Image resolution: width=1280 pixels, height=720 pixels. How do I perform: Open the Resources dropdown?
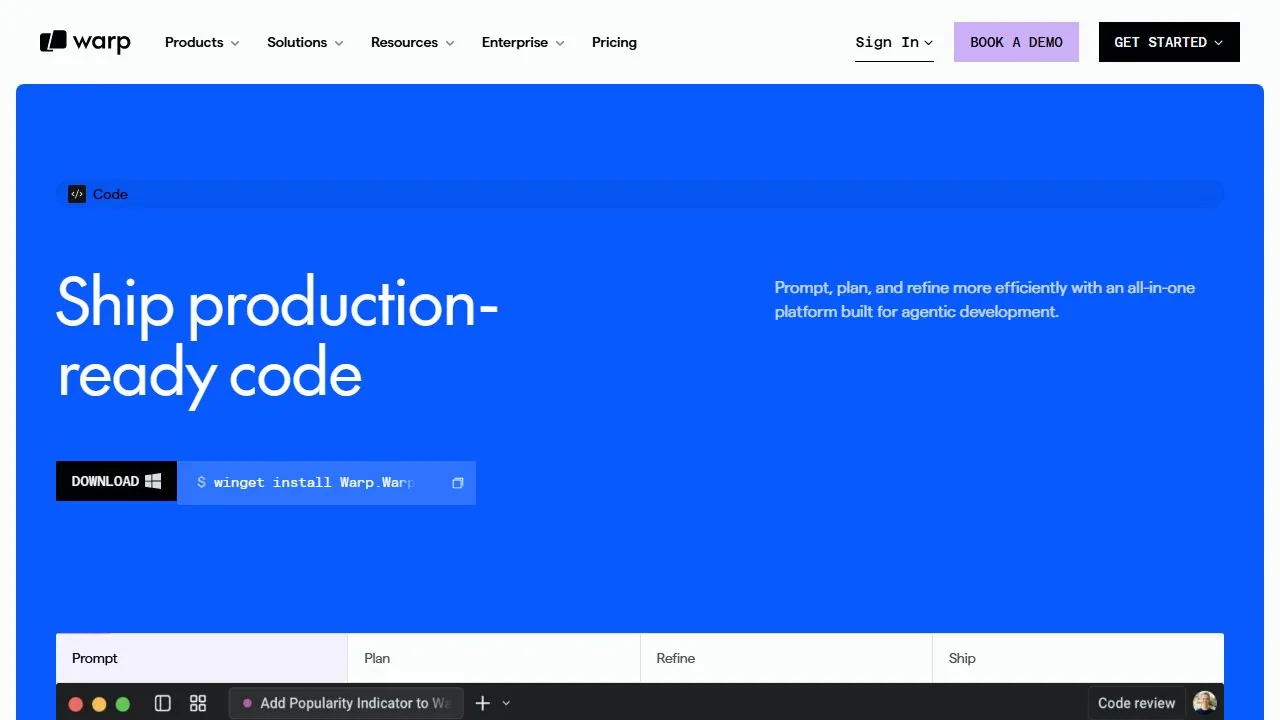pyautogui.click(x=413, y=42)
